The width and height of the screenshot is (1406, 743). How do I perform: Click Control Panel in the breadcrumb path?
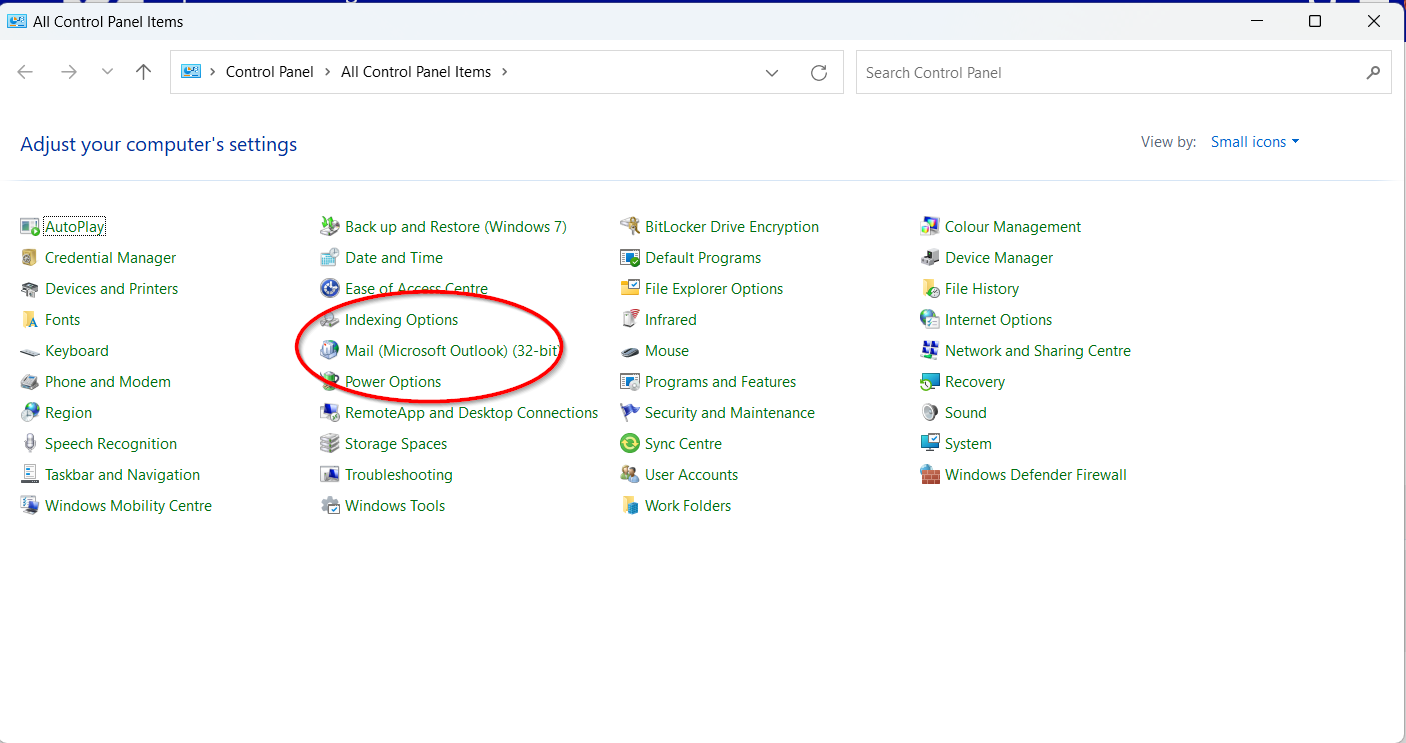tap(269, 72)
